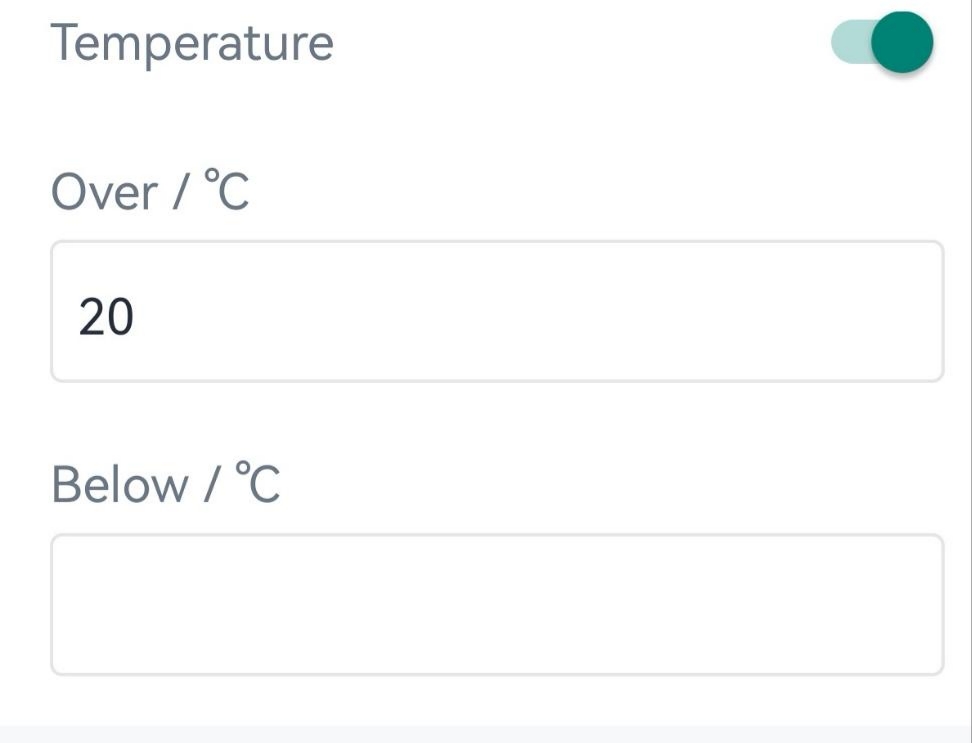The image size is (972, 743).
Task: Click the word "Over" above first field
Action: click(104, 191)
